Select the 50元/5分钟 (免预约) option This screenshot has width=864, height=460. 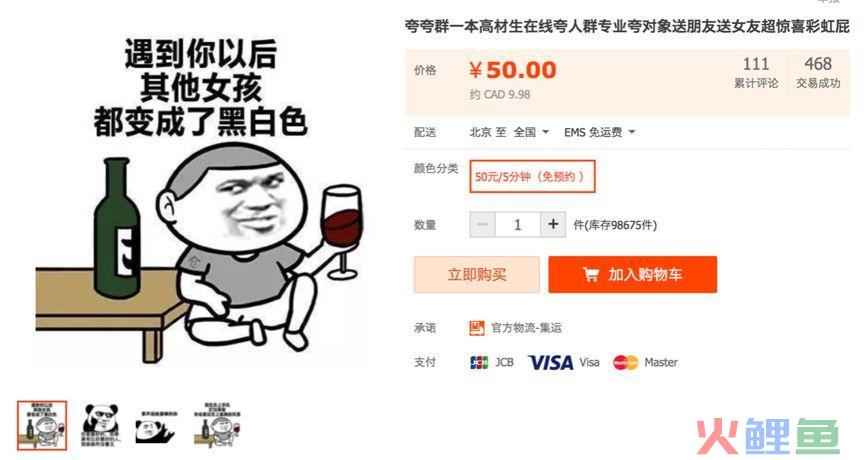point(532,176)
